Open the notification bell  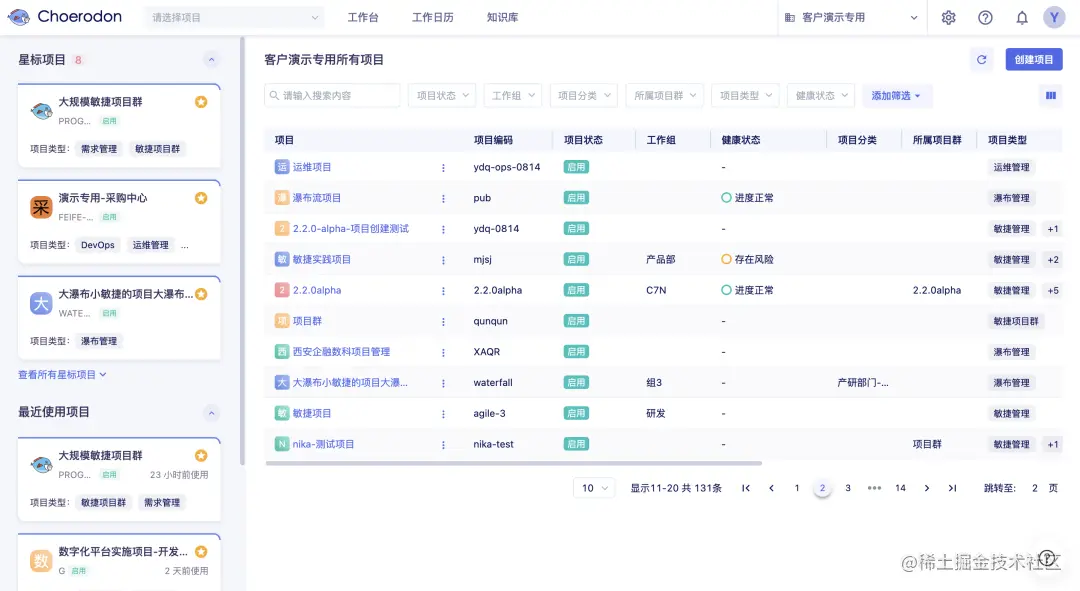1021,17
